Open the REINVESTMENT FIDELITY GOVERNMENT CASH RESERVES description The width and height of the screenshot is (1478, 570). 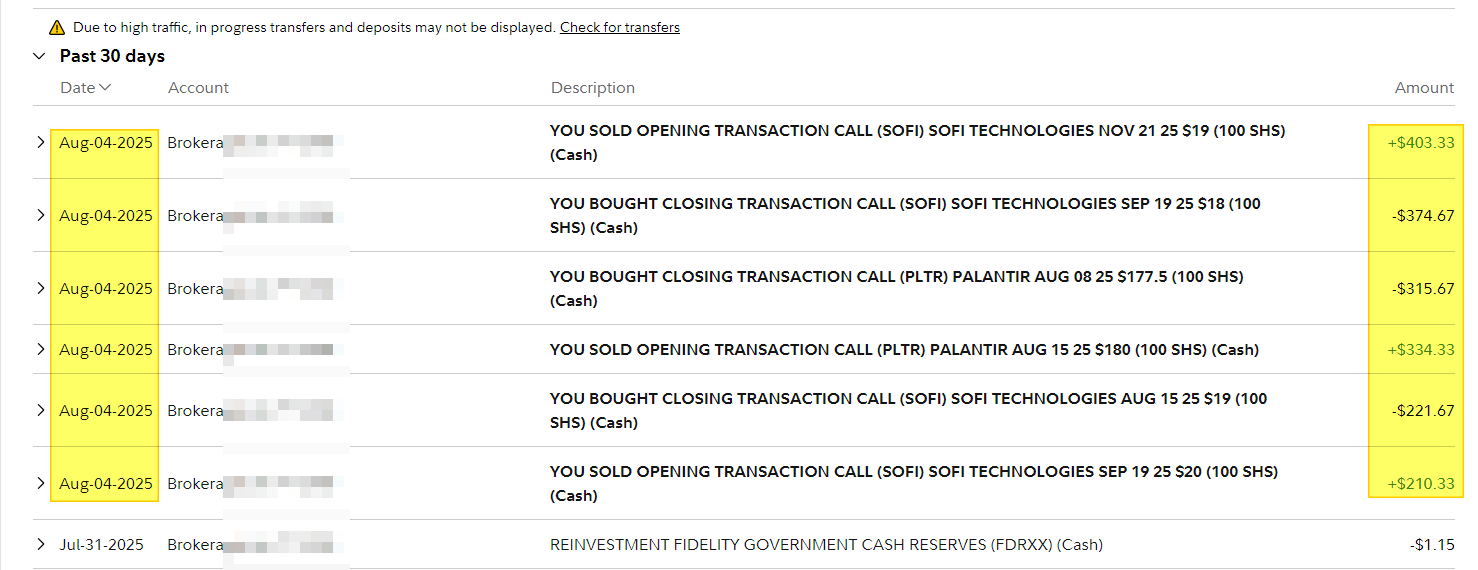[826, 545]
